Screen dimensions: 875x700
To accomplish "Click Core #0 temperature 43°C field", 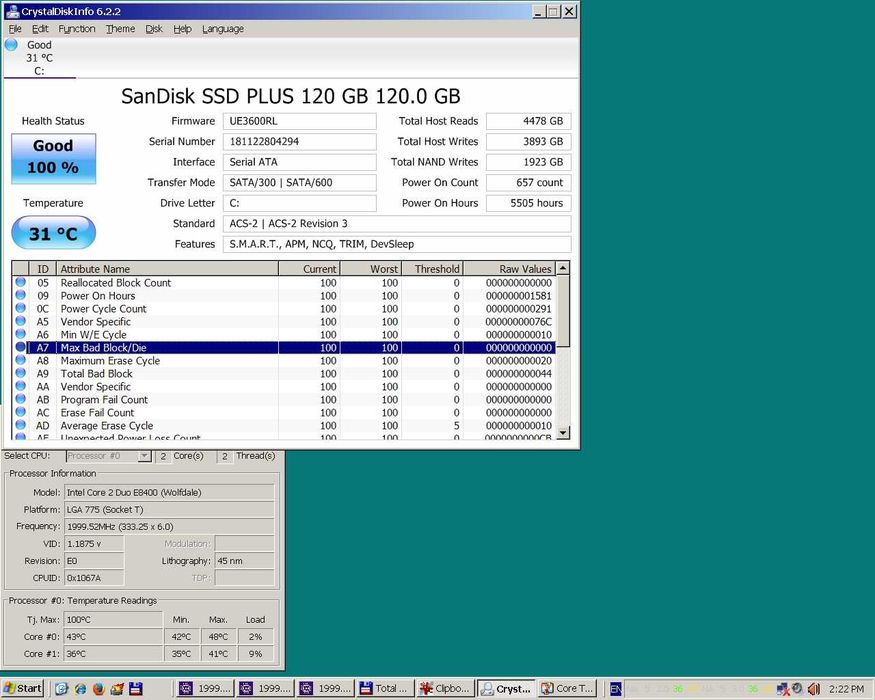I will [113, 637].
